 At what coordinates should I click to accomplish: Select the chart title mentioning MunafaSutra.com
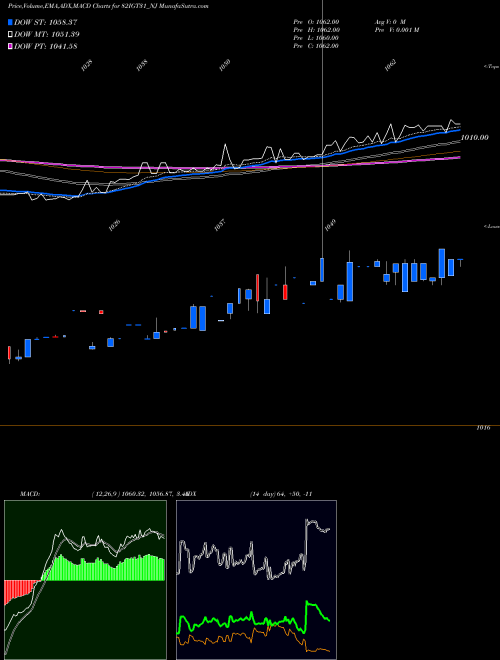click(x=108, y=6)
